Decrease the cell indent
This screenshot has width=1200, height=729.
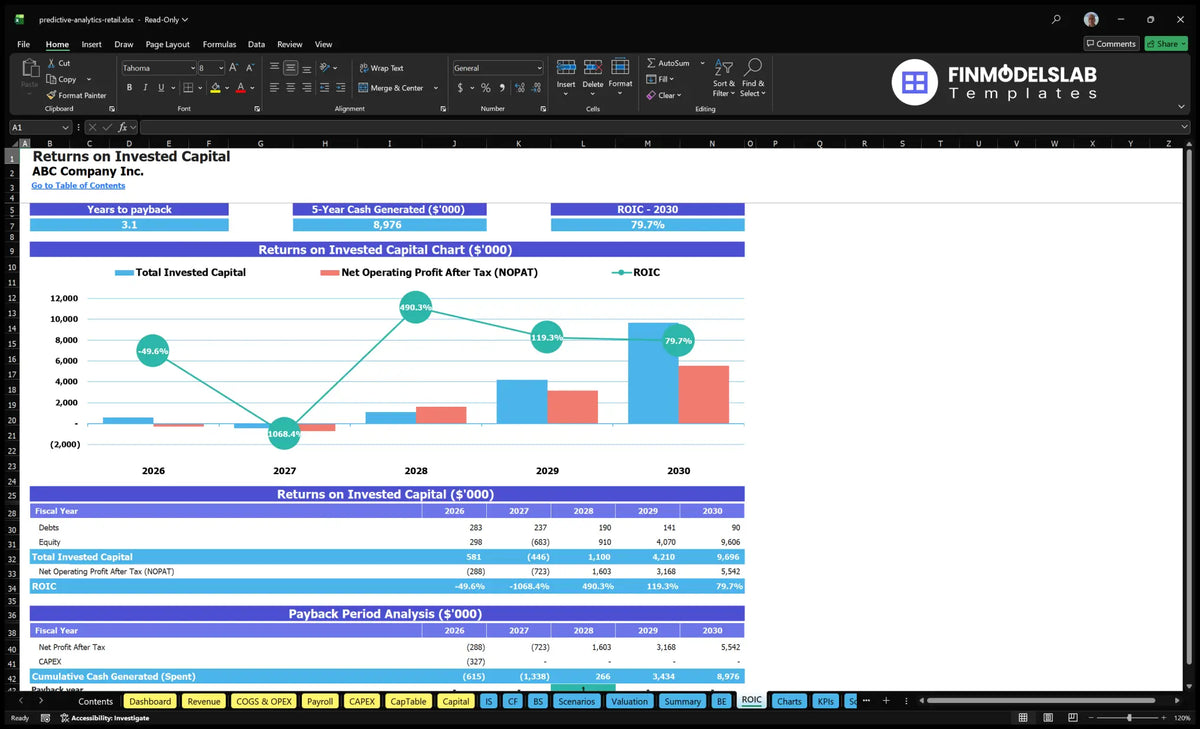tap(324, 88)
